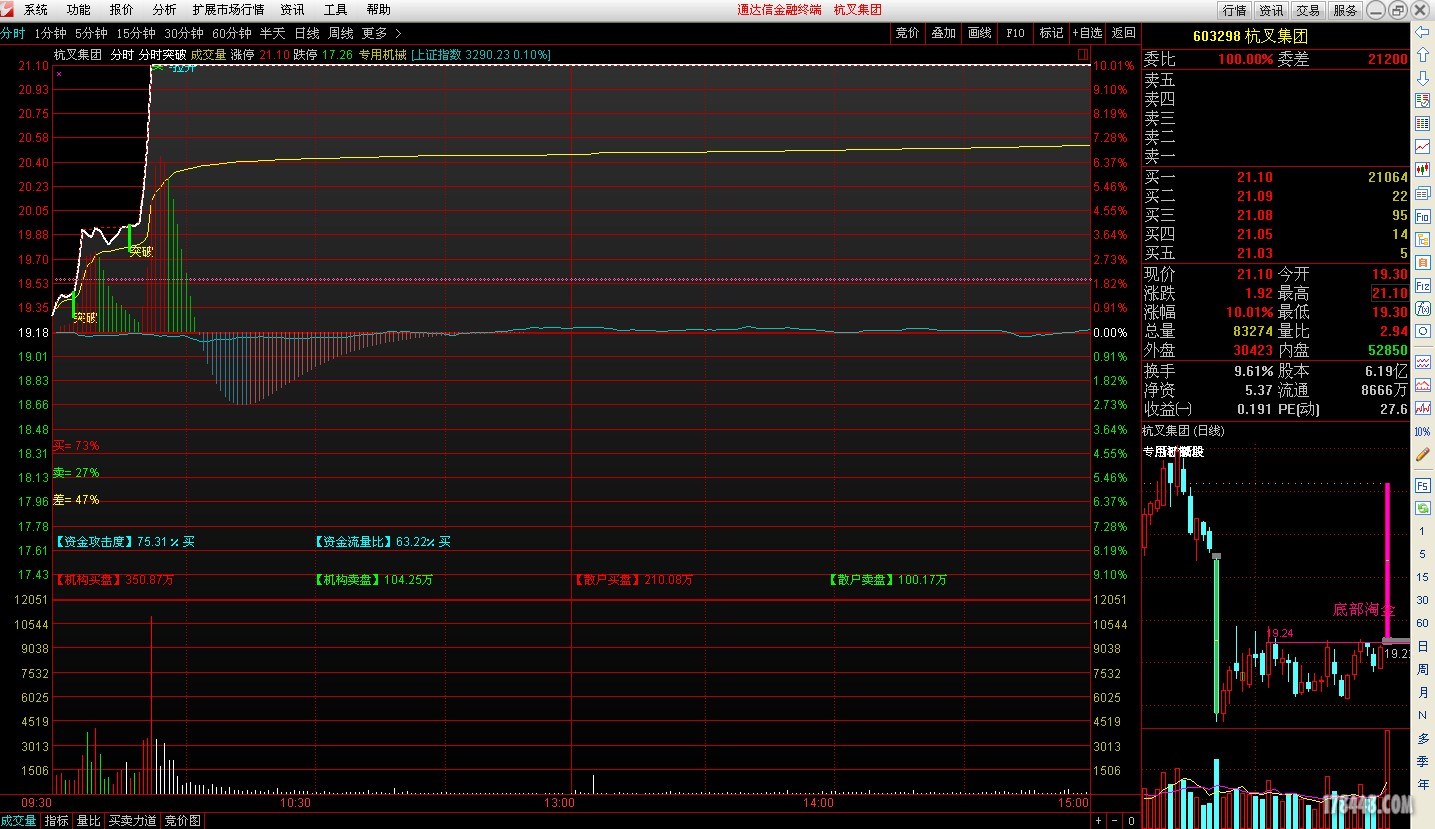The height and width of the screenshot is (829, 1435).
Task: Open the 帮助 menu
Action: tap(378, 9)
